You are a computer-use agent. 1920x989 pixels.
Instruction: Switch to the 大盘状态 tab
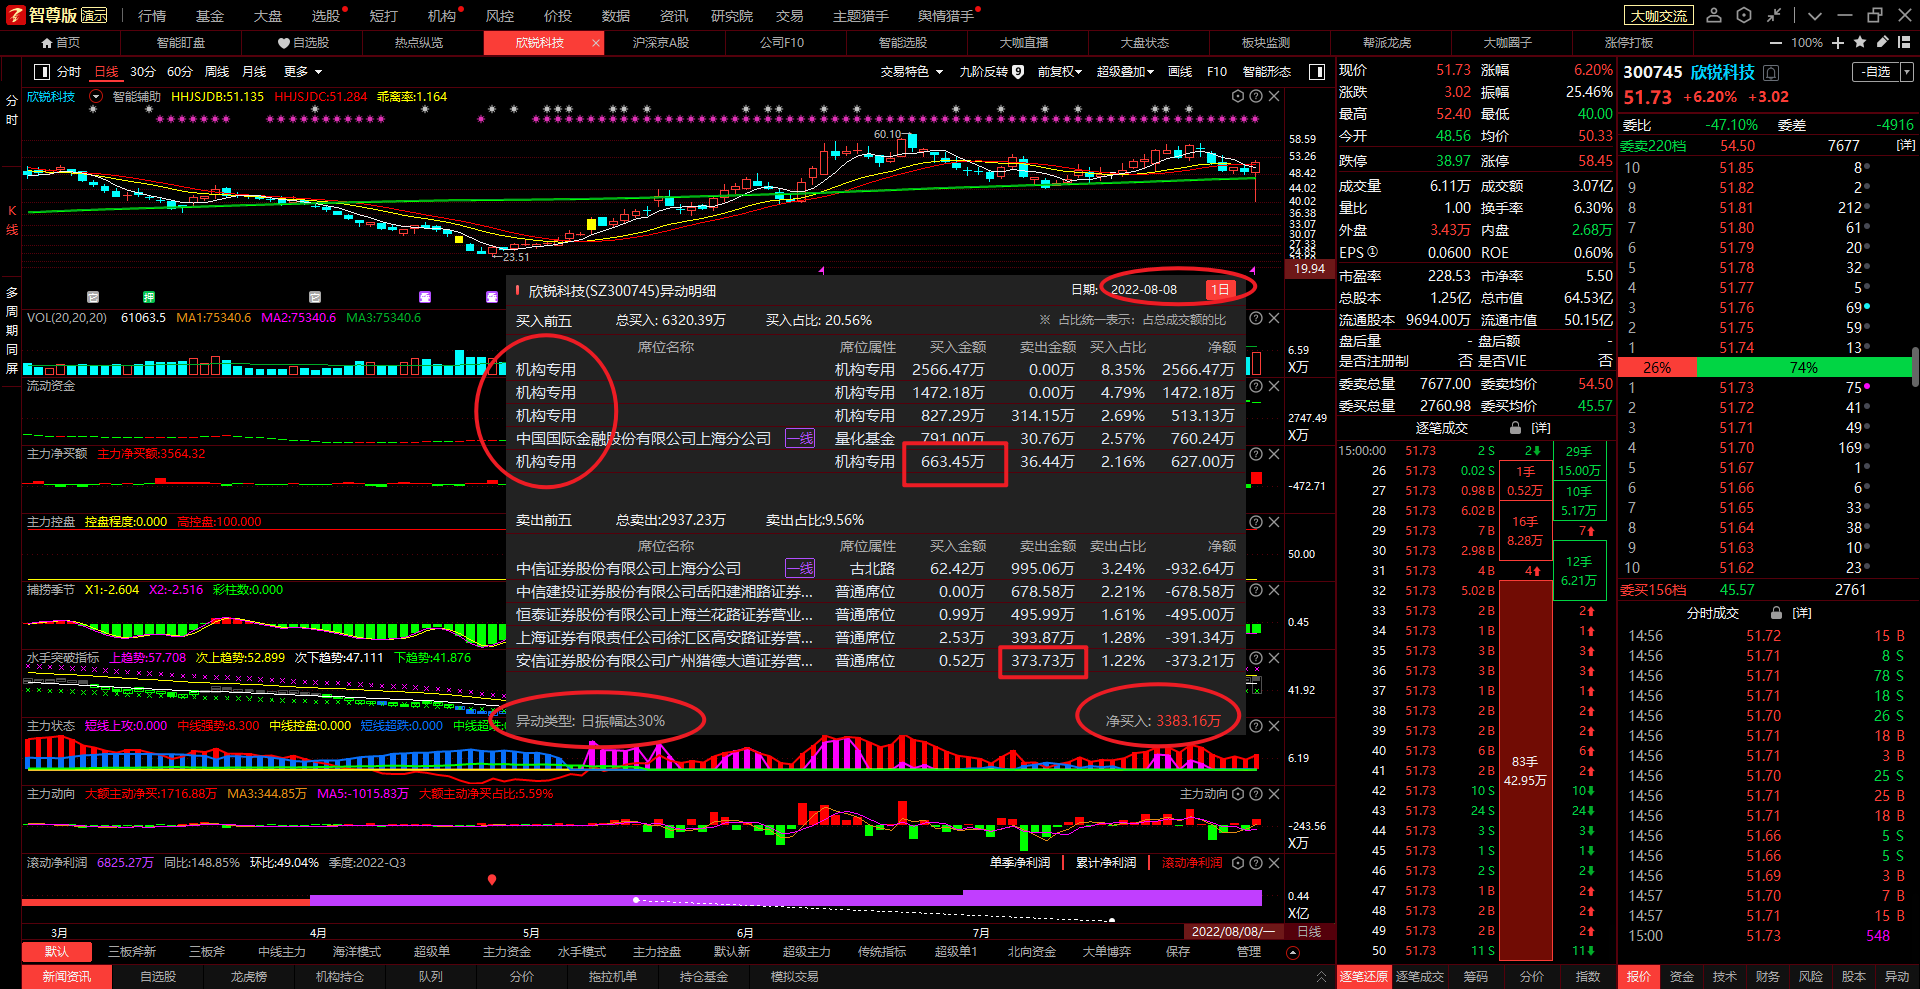tap(1145, 43)
